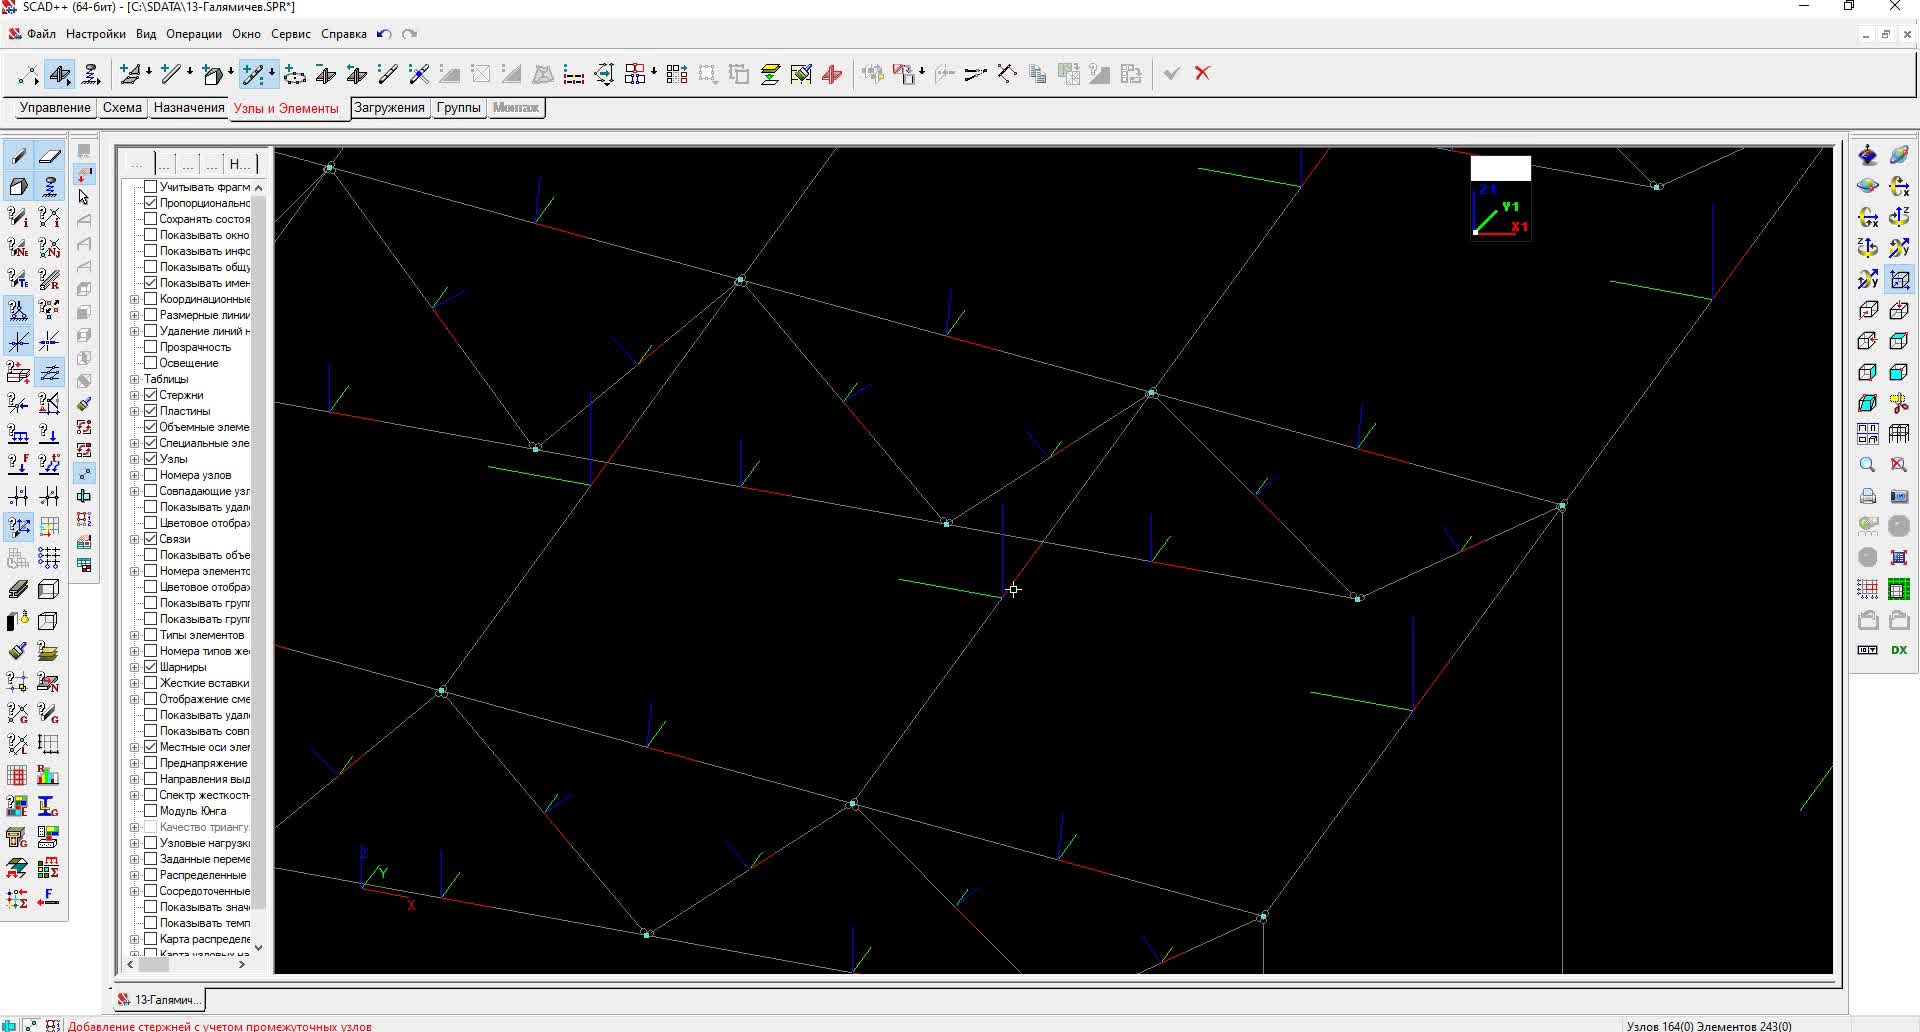Click the green grid fragment icon
This screenshot has width=1920, height=1032.
click(1898, 589)
